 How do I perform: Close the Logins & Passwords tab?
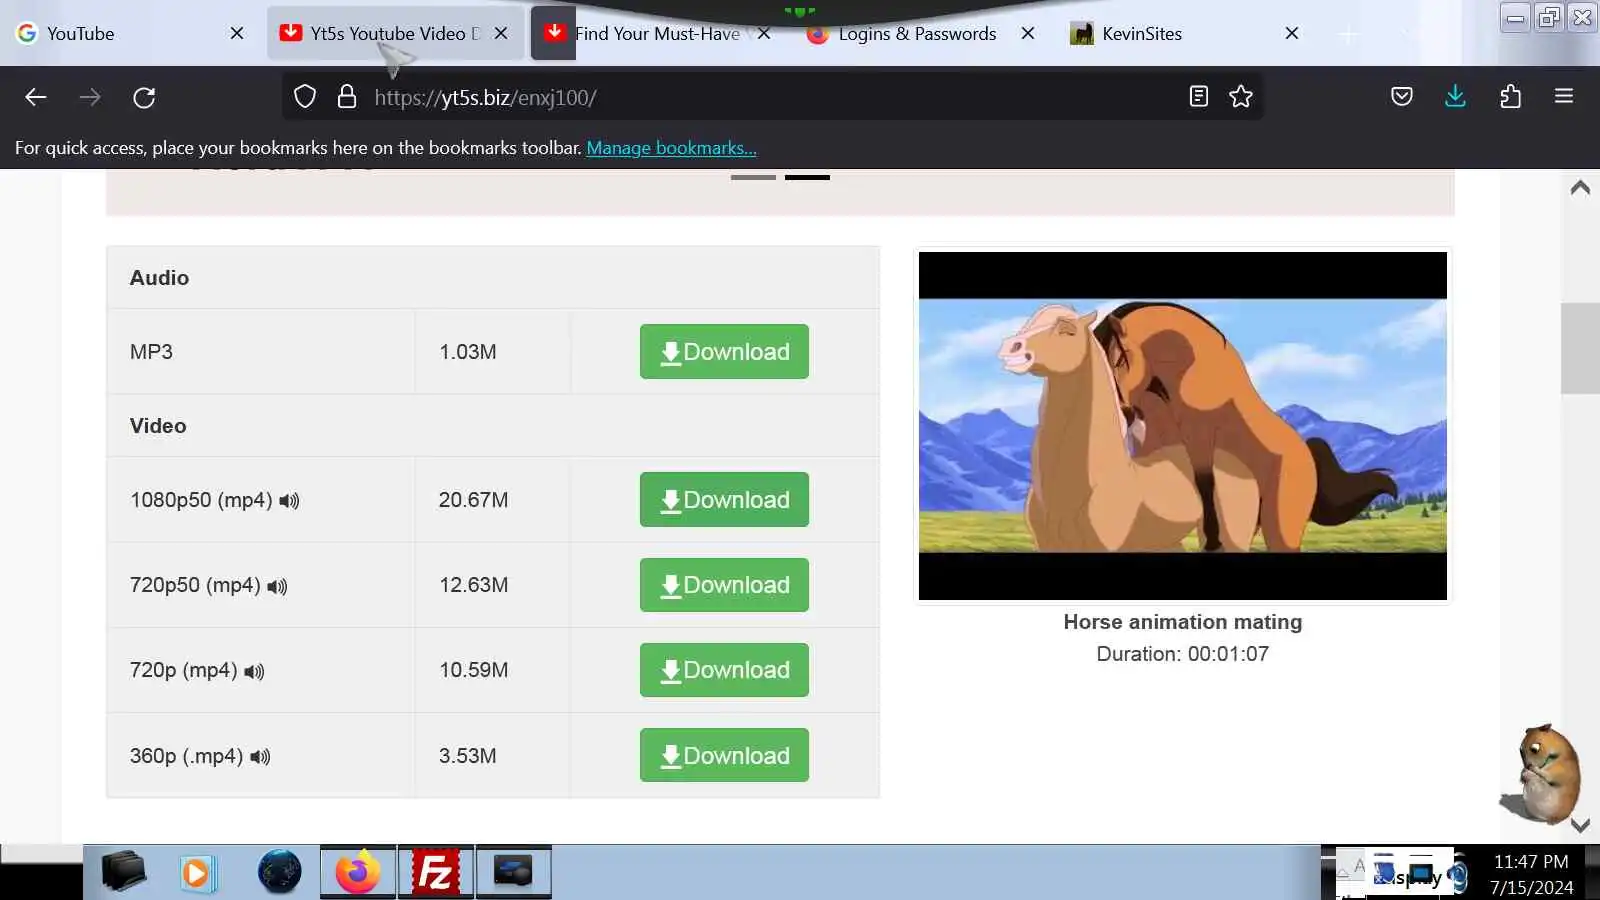(1028, 33)
